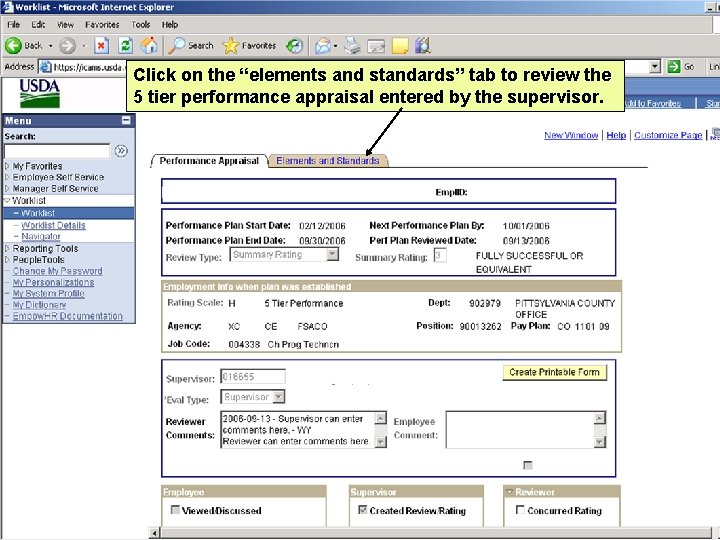Click Reviewer Comments scroll down arrow
This screenshot has width=720, height=540.
[381, 441]
